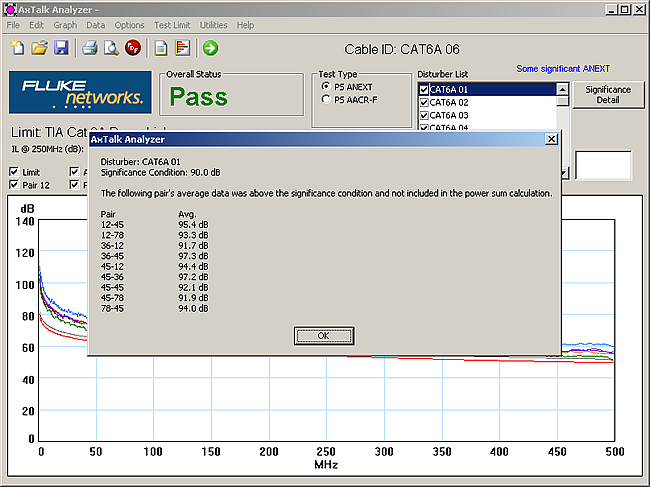Click the Cable ID: CAT6A 06 label
This screenshot has height=487, width=650.
click(402, 50)
